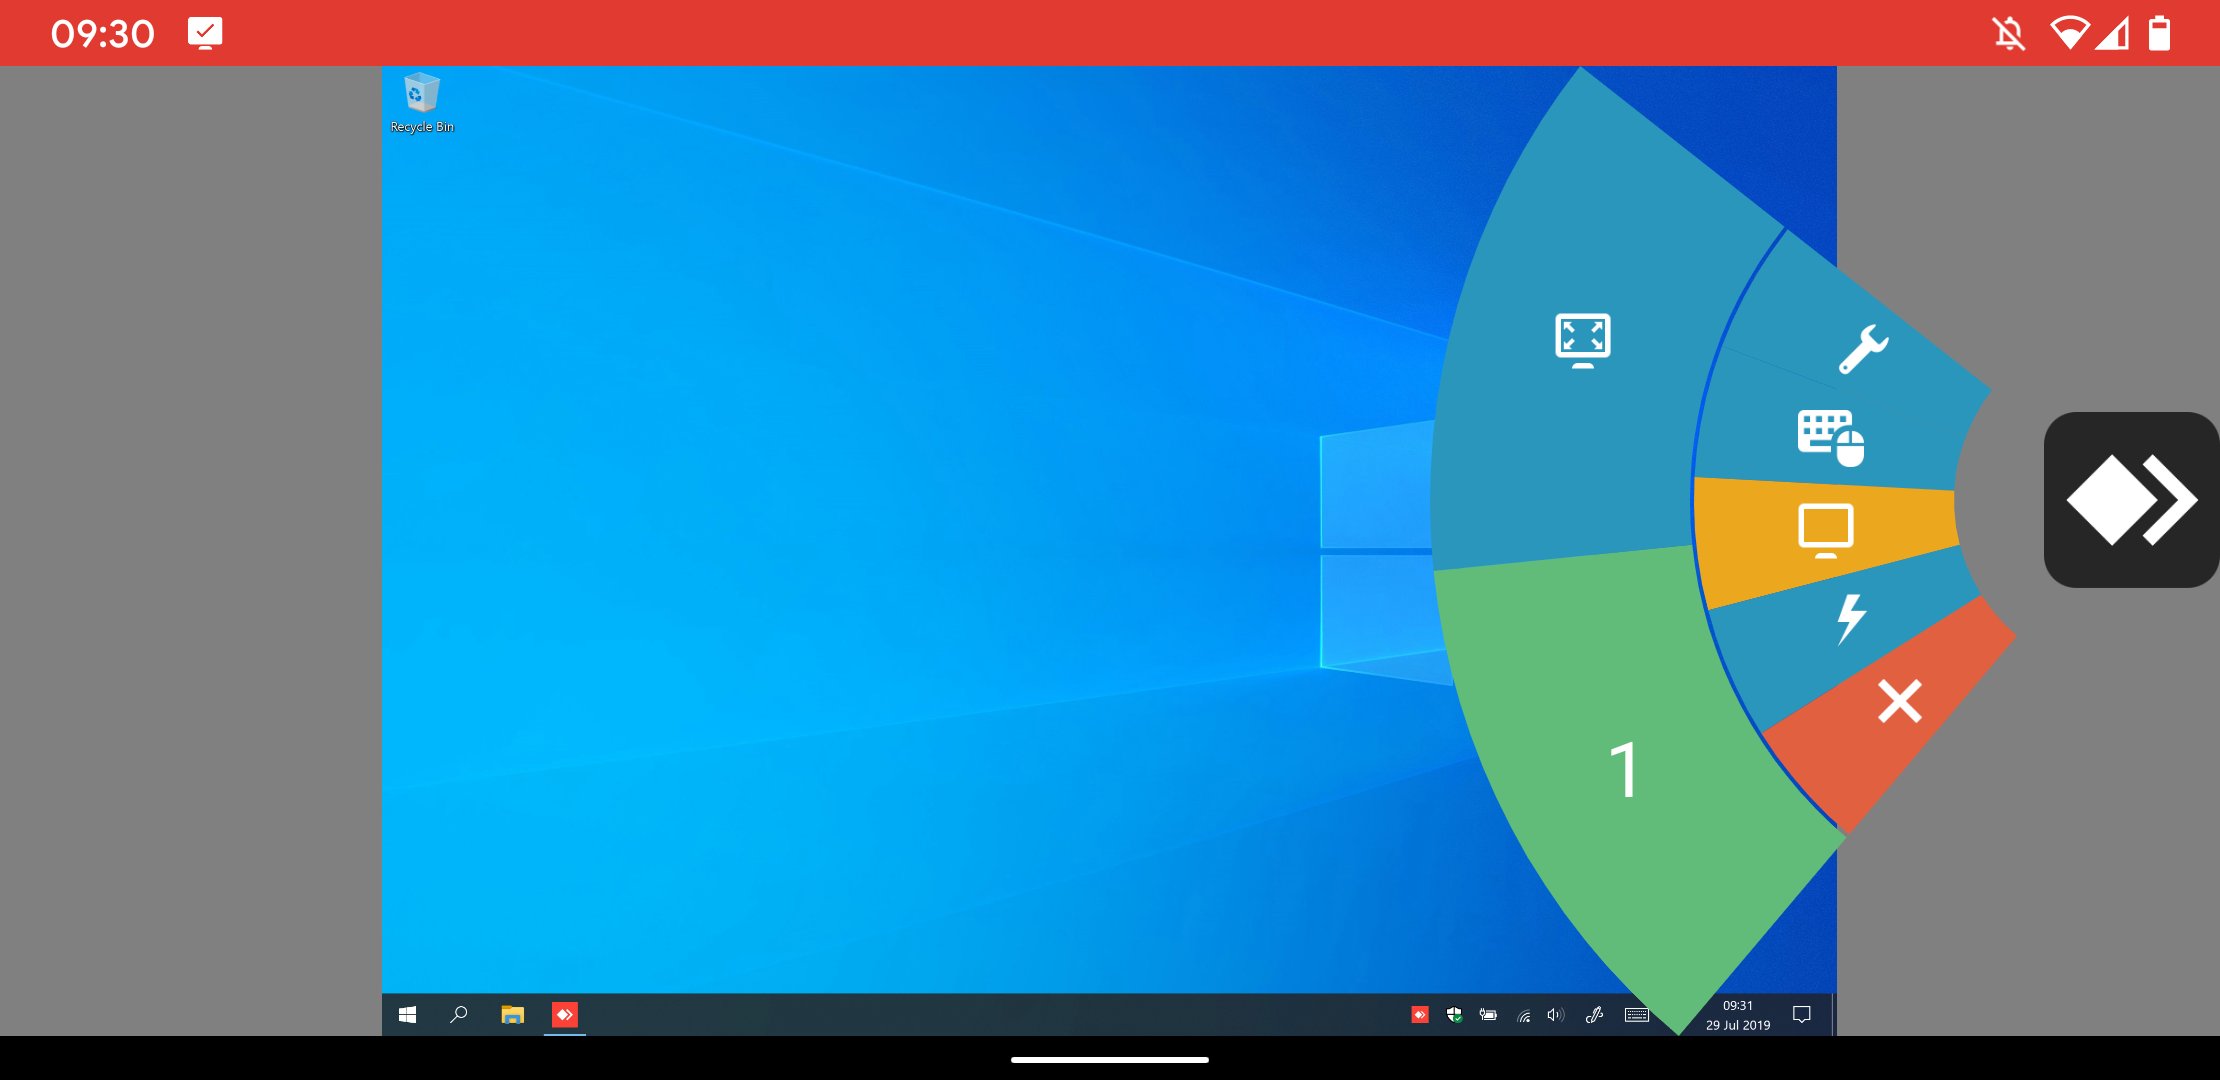Open the lightning bolt actions wedge

point(1852,615)
